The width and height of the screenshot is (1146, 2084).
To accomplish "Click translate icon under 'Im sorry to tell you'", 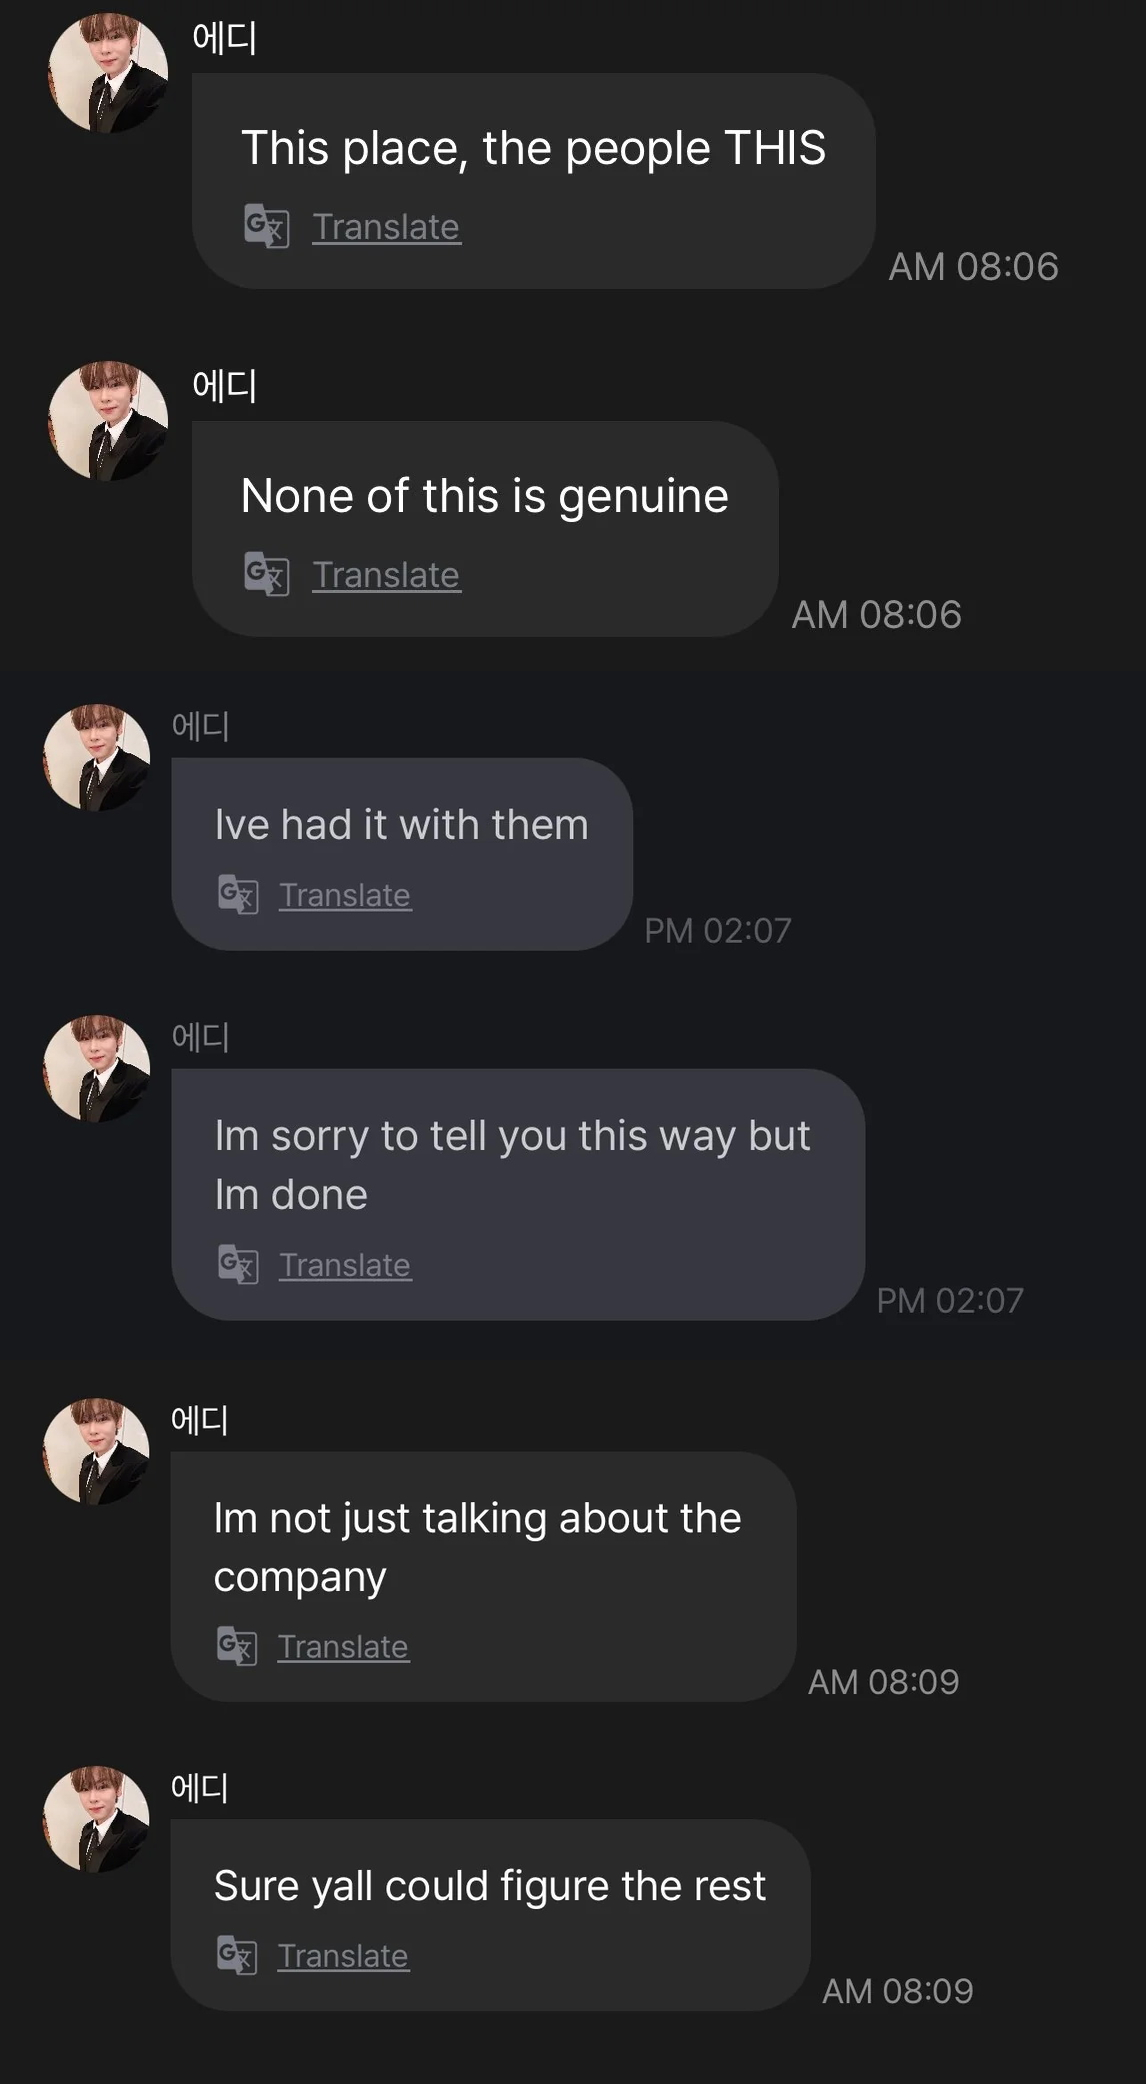I will pos(238,1264).
